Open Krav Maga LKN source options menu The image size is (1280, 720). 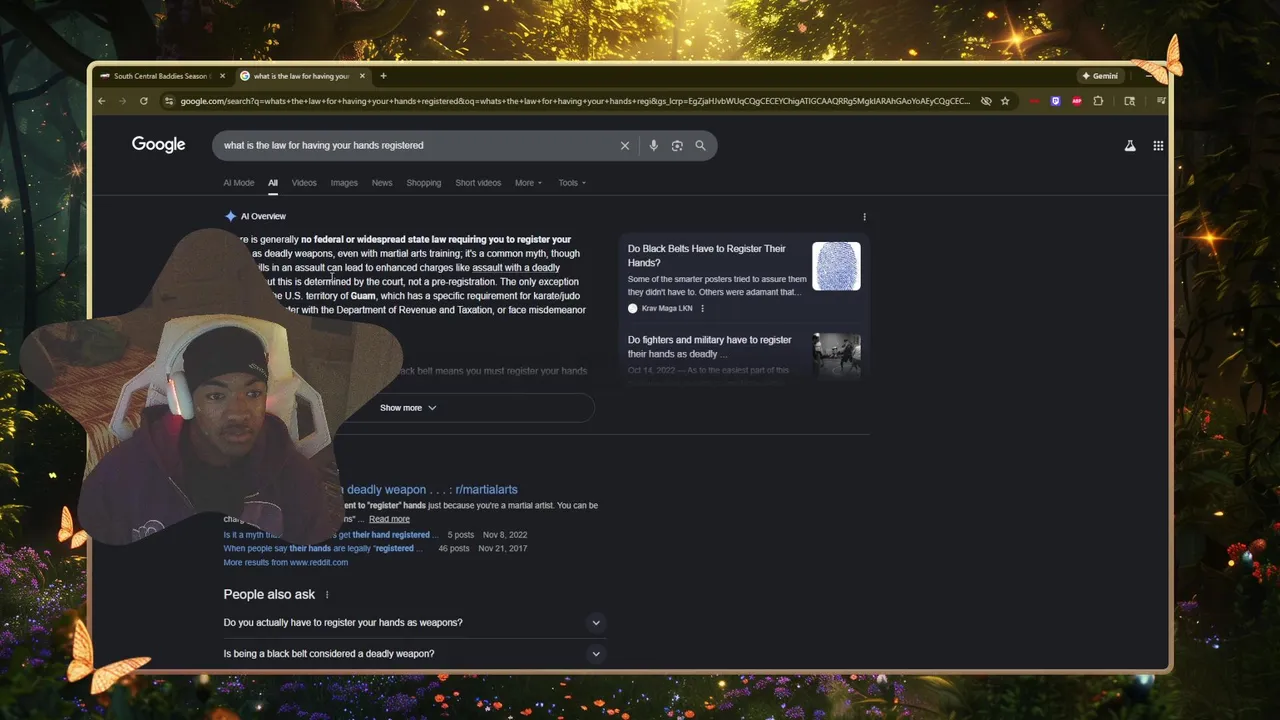click(x=702, y=309)
